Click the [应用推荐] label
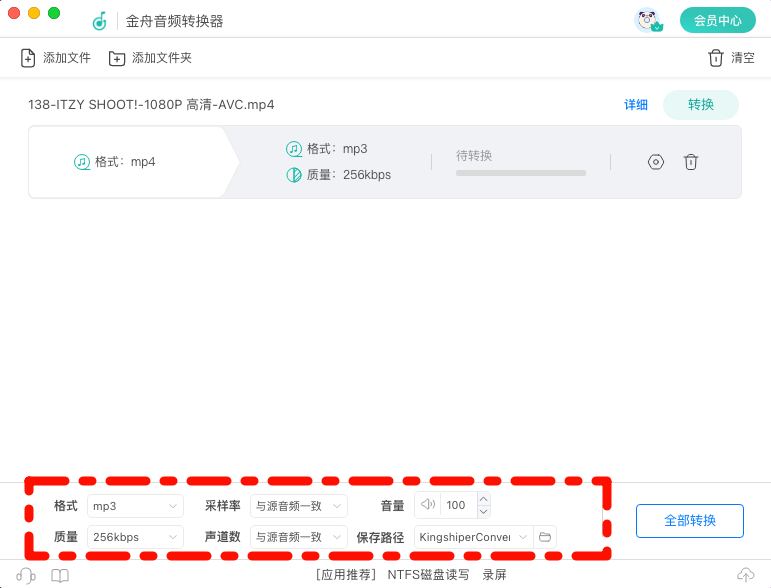Image resolution: width=771 pixels, height=588 pixels. tap(346, 575)
